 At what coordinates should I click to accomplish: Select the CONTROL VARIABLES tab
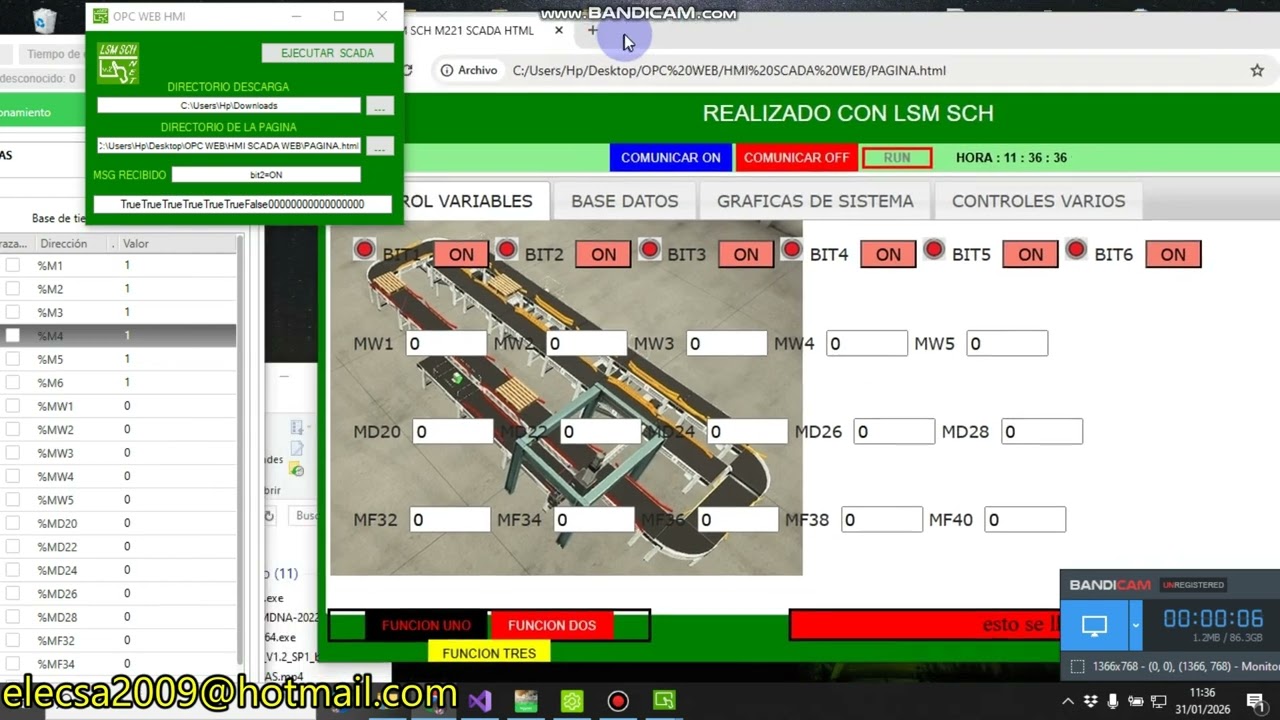click(x=476, y=201)
